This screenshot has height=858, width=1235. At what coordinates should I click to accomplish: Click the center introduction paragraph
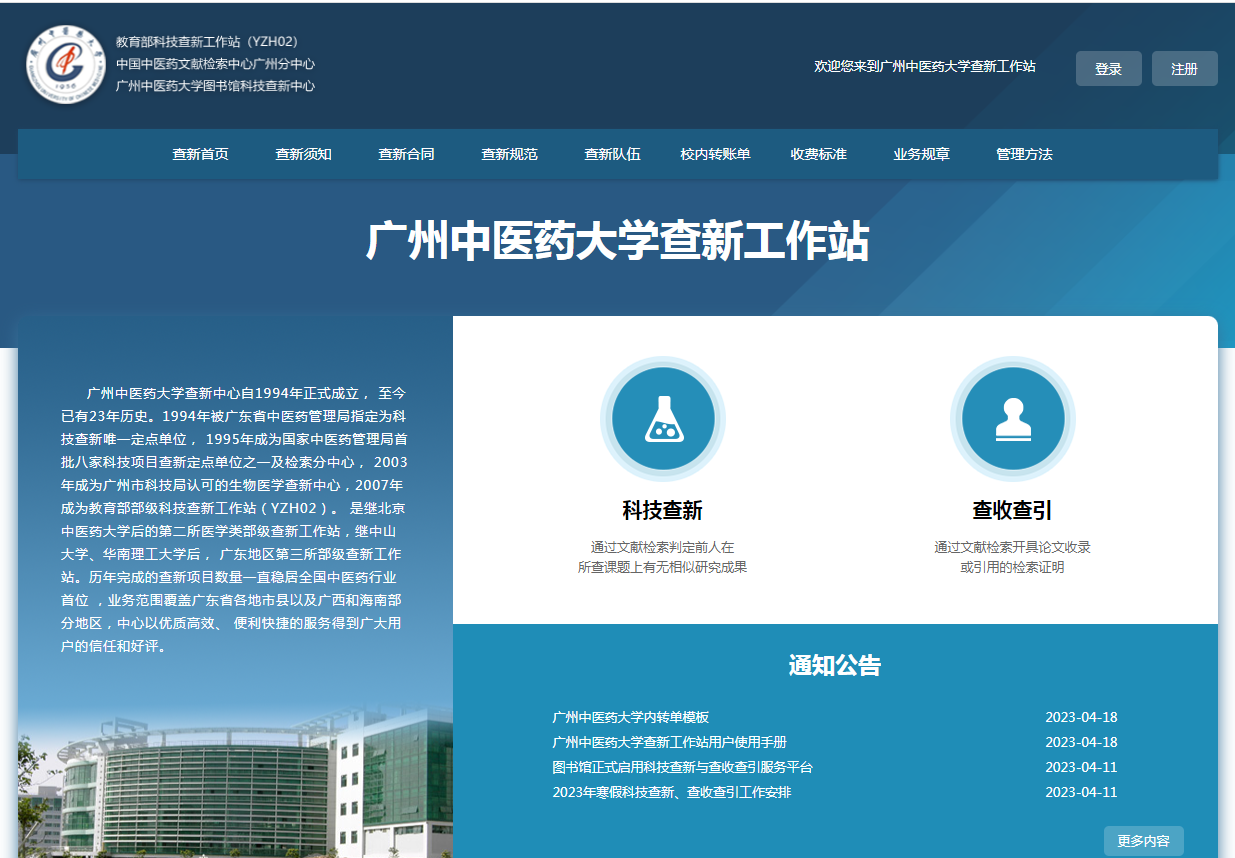[234, 519]
